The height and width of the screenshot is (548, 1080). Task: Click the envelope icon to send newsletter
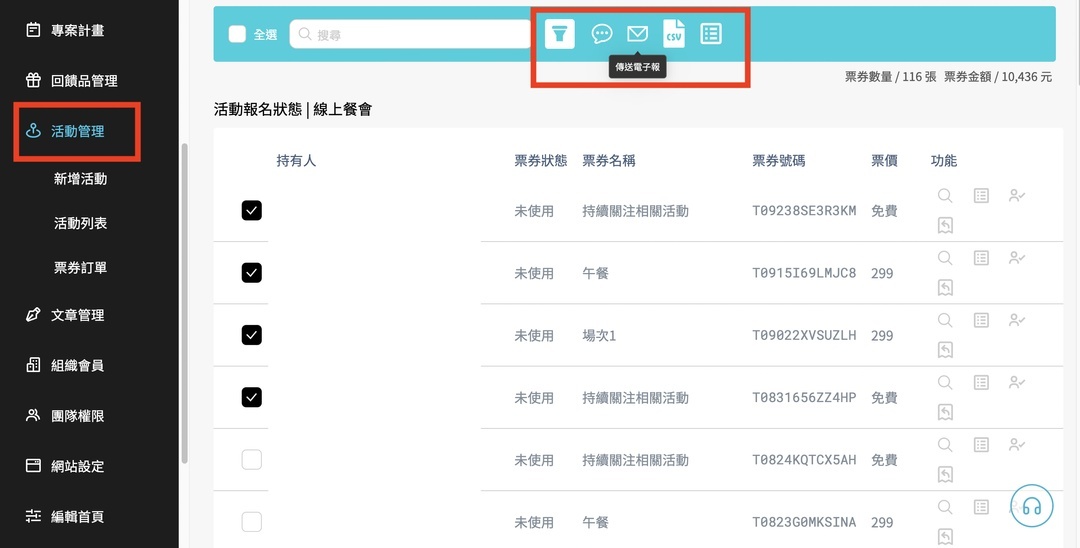(637, 34)
